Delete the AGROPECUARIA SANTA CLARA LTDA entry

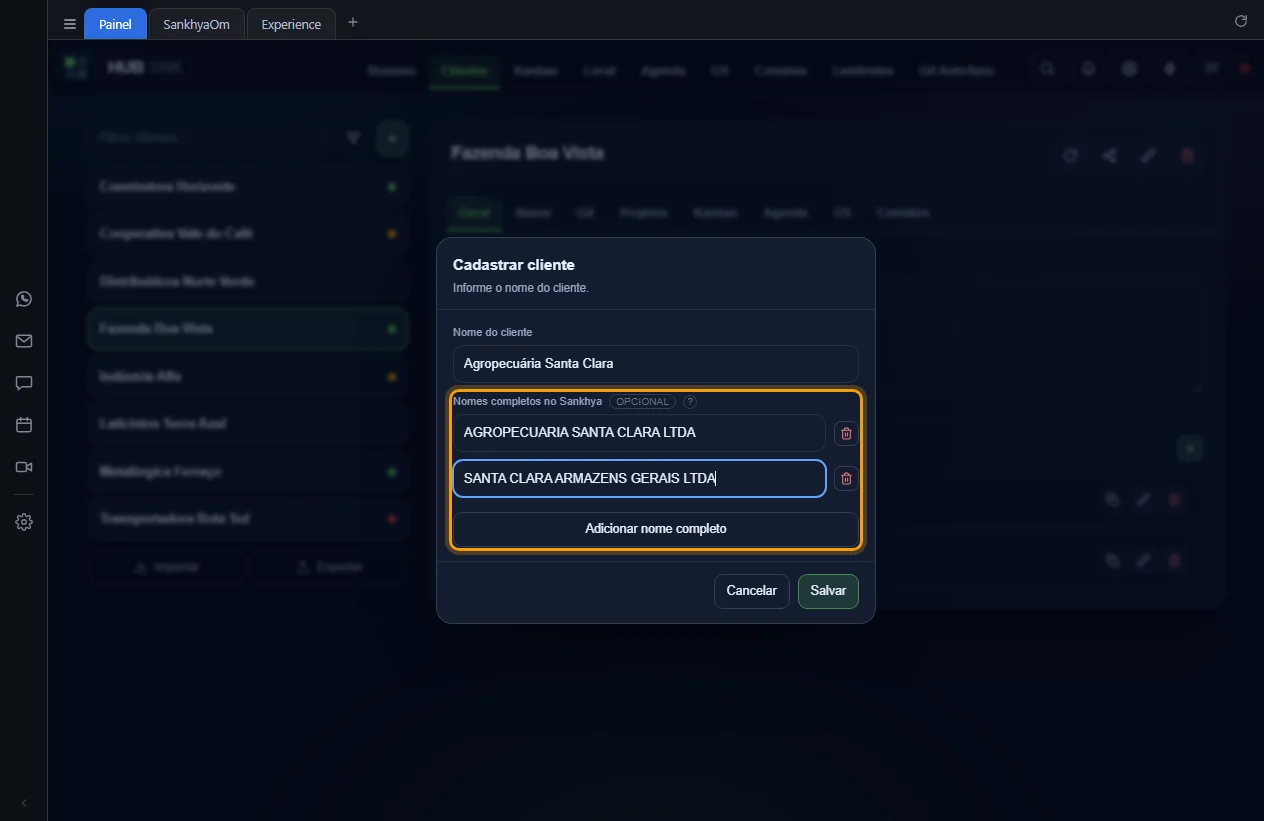tap(846, 433)
